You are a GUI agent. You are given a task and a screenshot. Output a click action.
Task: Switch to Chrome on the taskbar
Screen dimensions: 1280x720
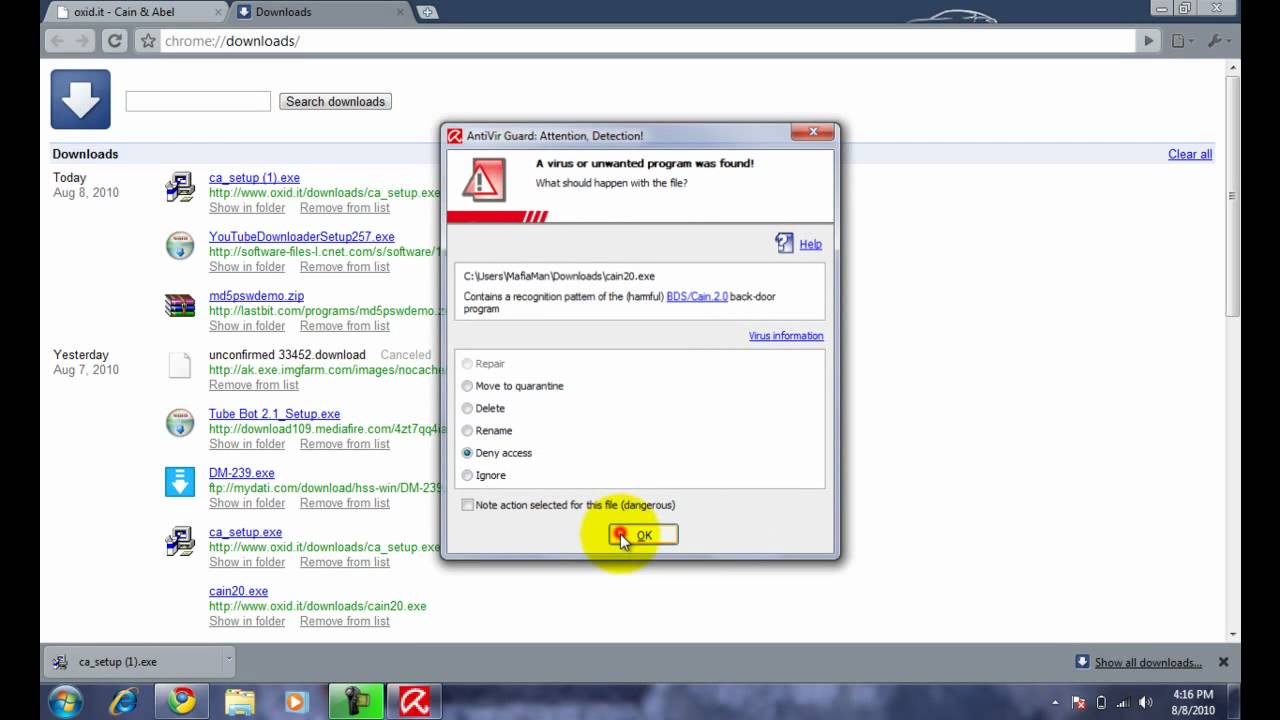[x=182, y=702]
